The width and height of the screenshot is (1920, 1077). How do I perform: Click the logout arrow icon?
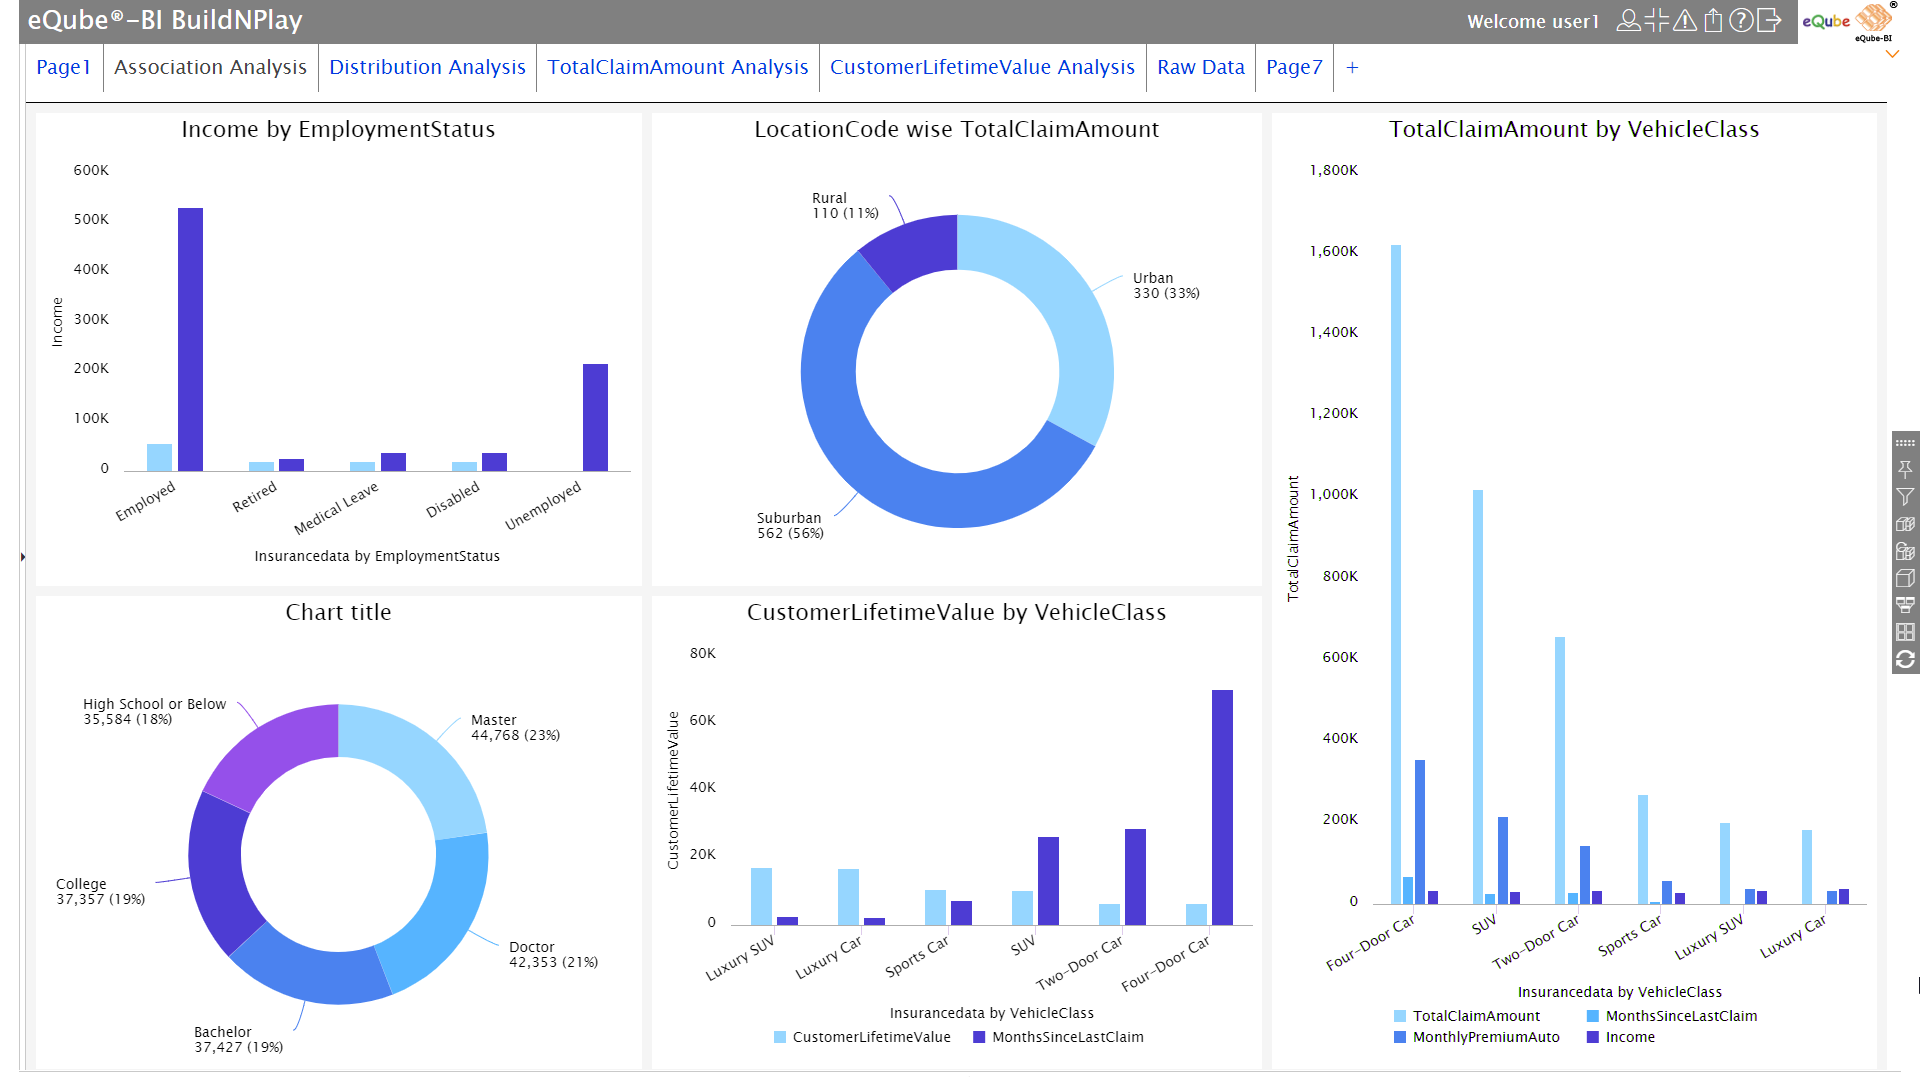pyautogui.click(x=1769, y=21)
